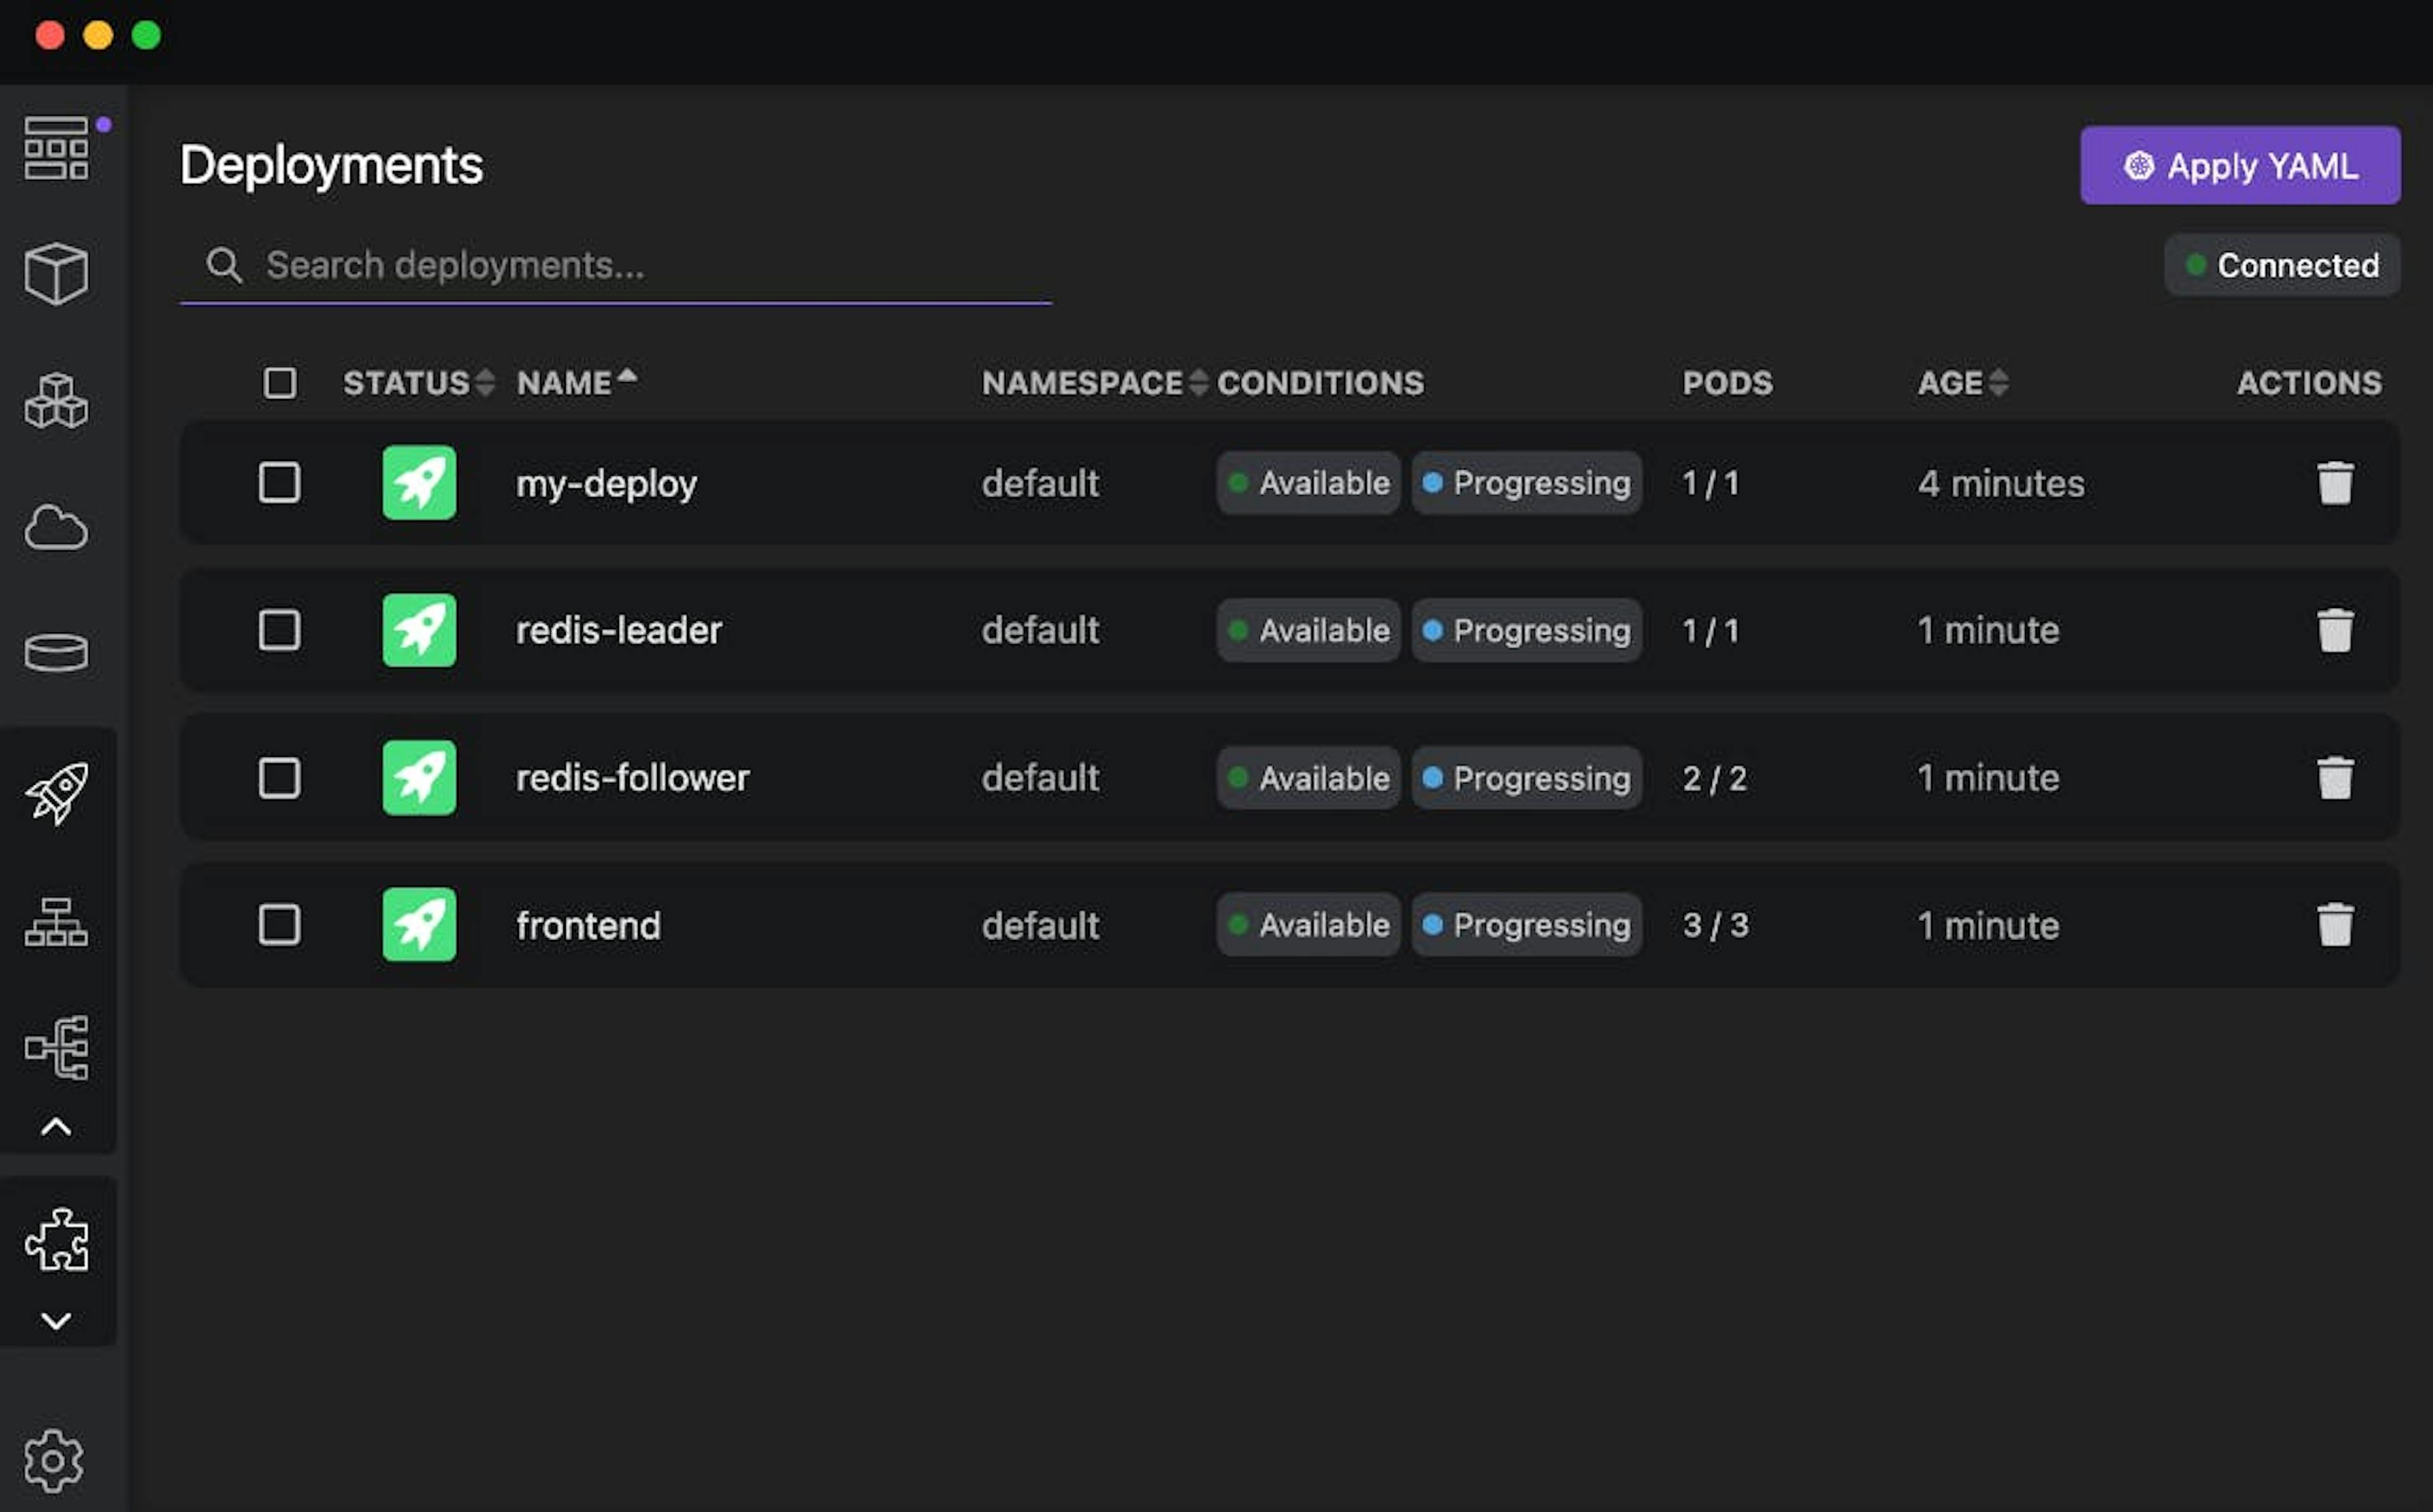2433x1512 pixels.
Task: Check the redis-follower row checkbox
Action: (279, 778)
